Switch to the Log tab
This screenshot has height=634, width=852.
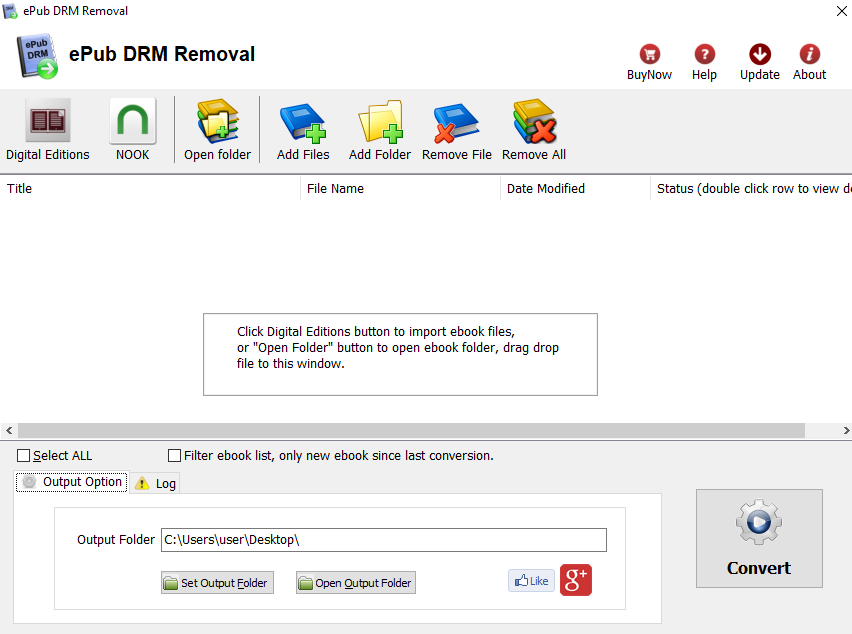pos(155,483)
